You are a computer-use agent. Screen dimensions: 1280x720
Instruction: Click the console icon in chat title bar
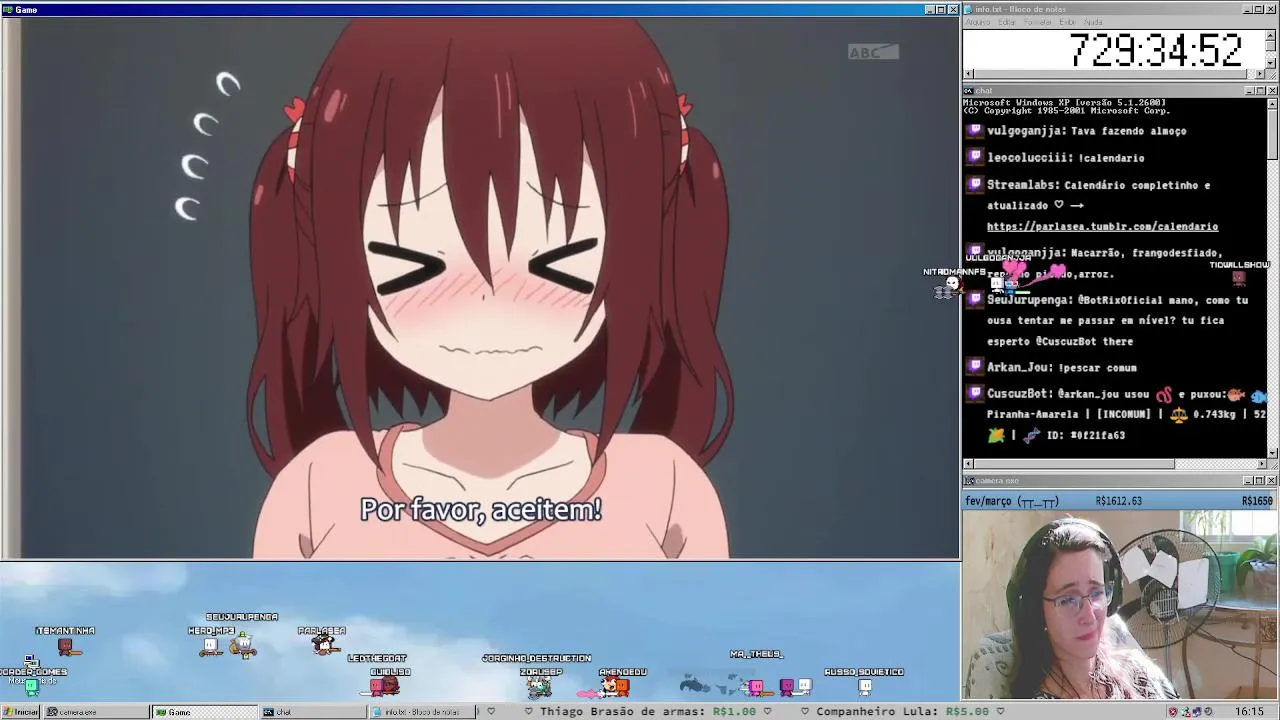pyautogui.click(x=969, y=91)
